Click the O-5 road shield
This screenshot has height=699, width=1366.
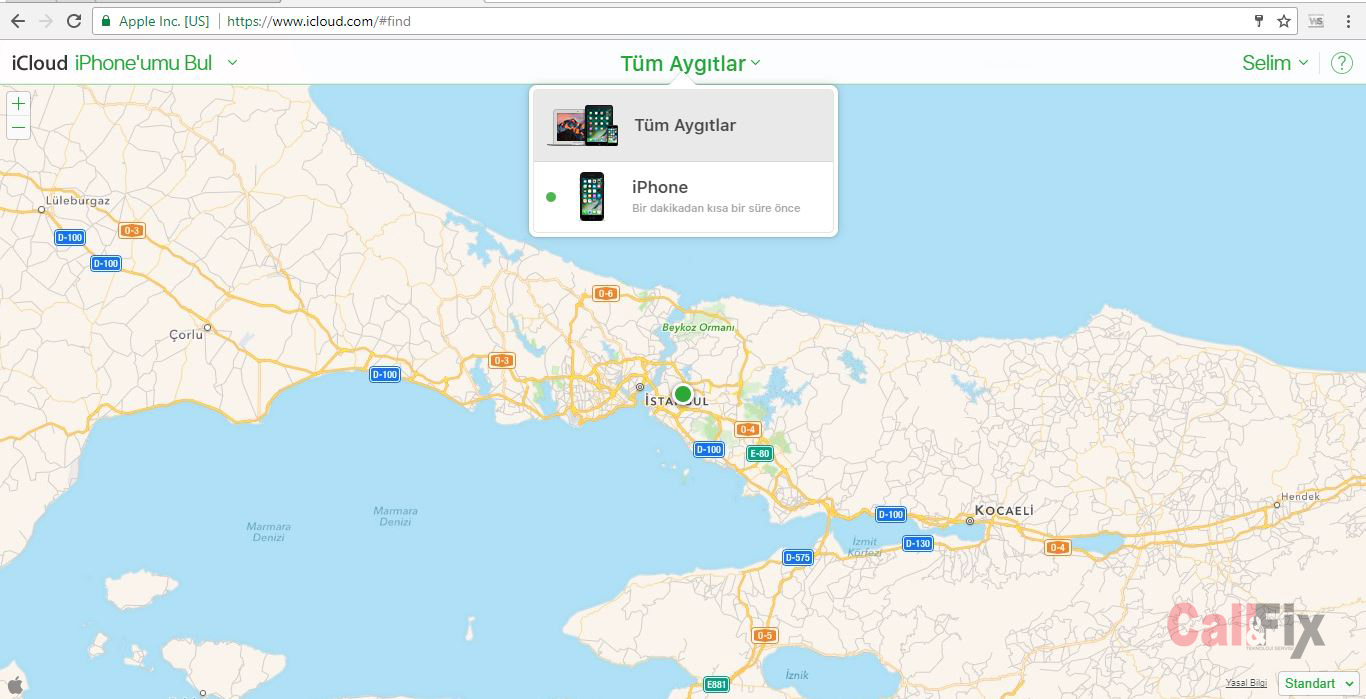765,635
